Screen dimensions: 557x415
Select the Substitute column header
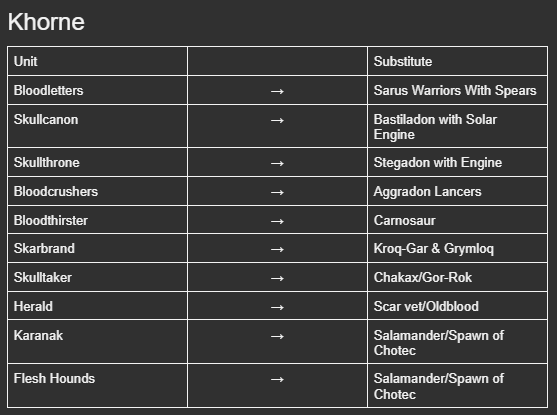(x=457, y=61)
